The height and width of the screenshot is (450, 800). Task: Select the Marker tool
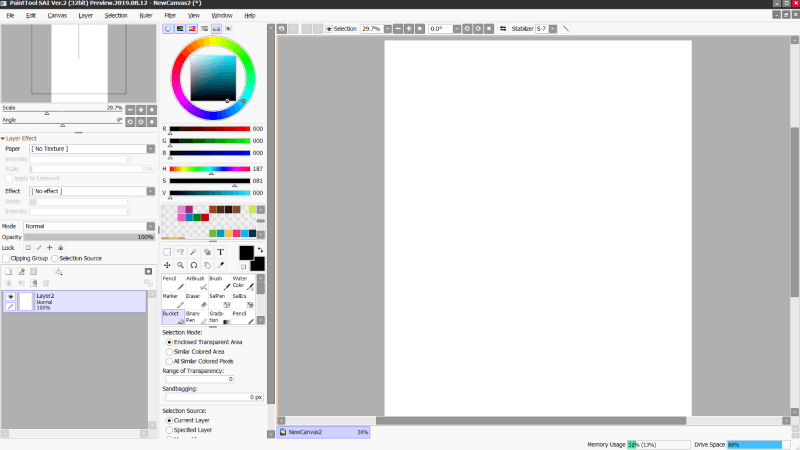[x=171, y=300]
